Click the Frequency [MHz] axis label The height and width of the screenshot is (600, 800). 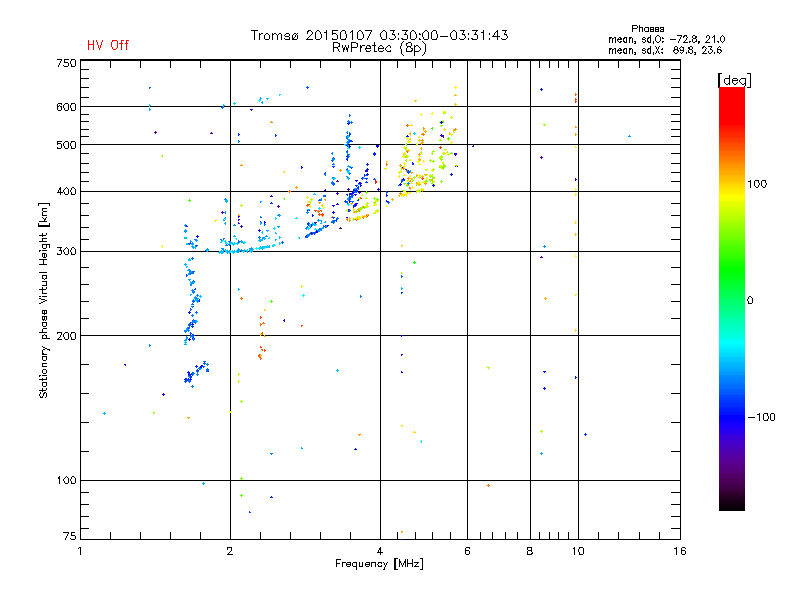[379, 565]
